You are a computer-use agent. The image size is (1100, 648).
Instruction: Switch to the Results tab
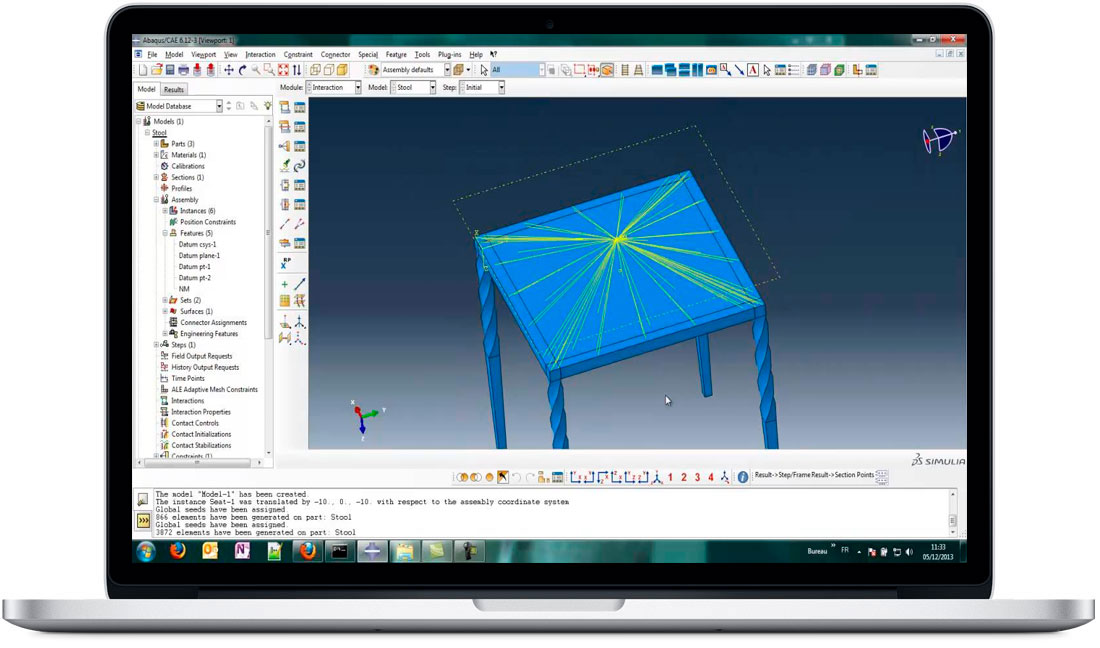tap(173, 90)
